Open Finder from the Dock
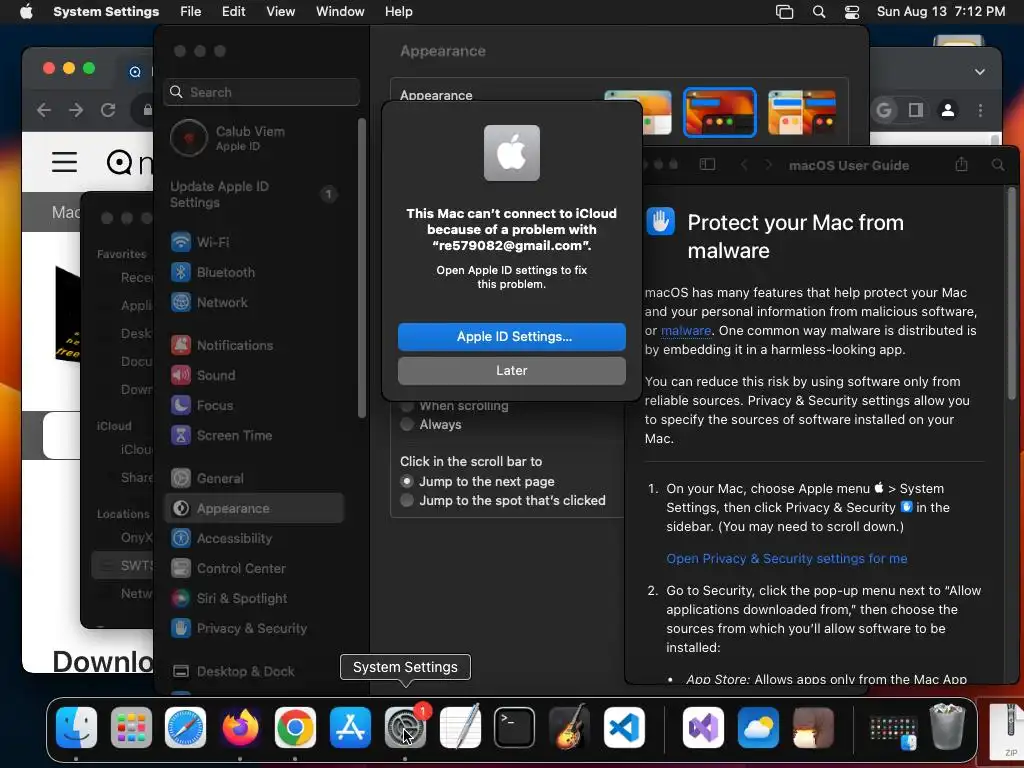 (76, 727)
